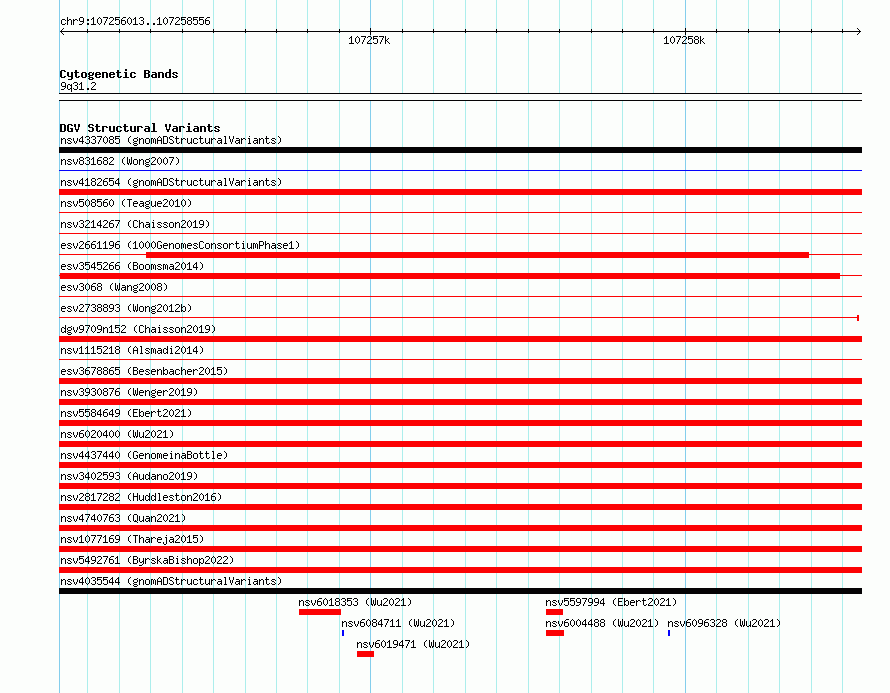Open variant nsv3214267 (Chaisson2019)
Viewport: 890px width, 693px height.
135,224
